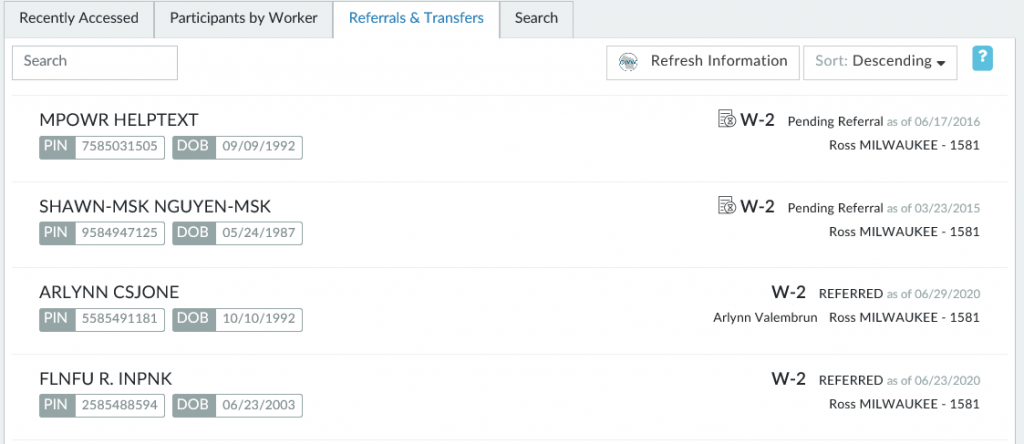1024x444 pixels.
Task: Click the Refresh Information button
Action: coord(703,62)
